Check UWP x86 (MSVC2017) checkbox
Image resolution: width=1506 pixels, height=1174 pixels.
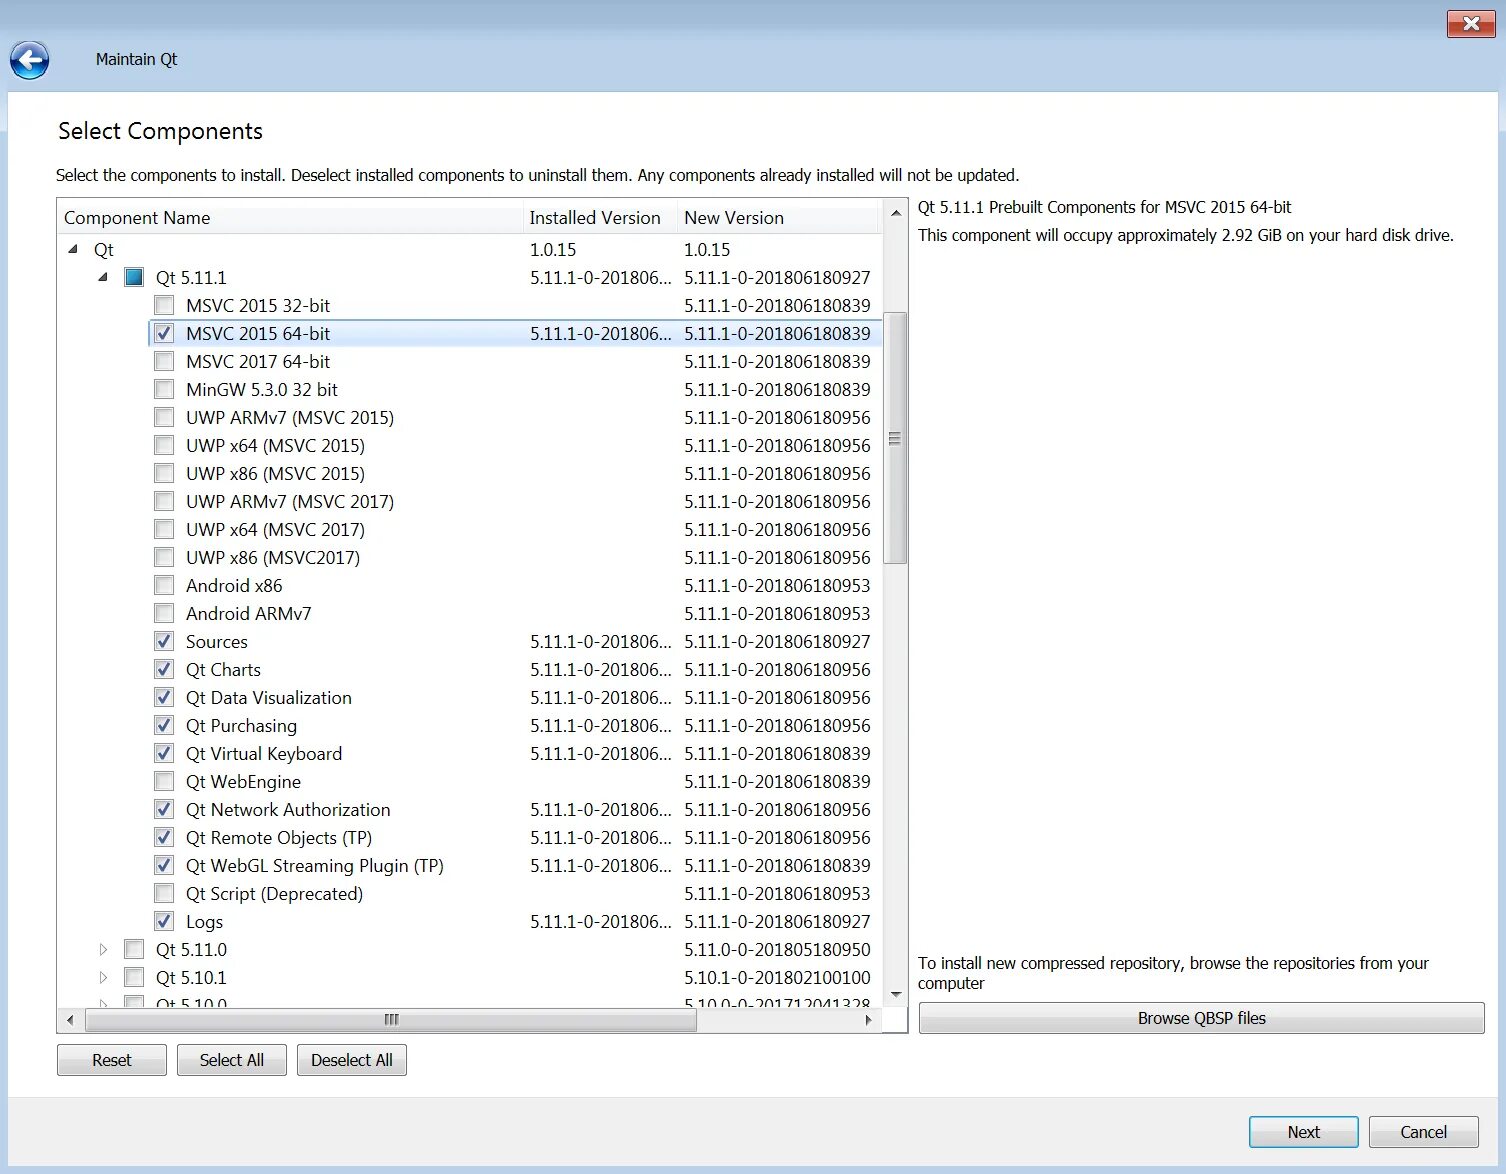164,557
